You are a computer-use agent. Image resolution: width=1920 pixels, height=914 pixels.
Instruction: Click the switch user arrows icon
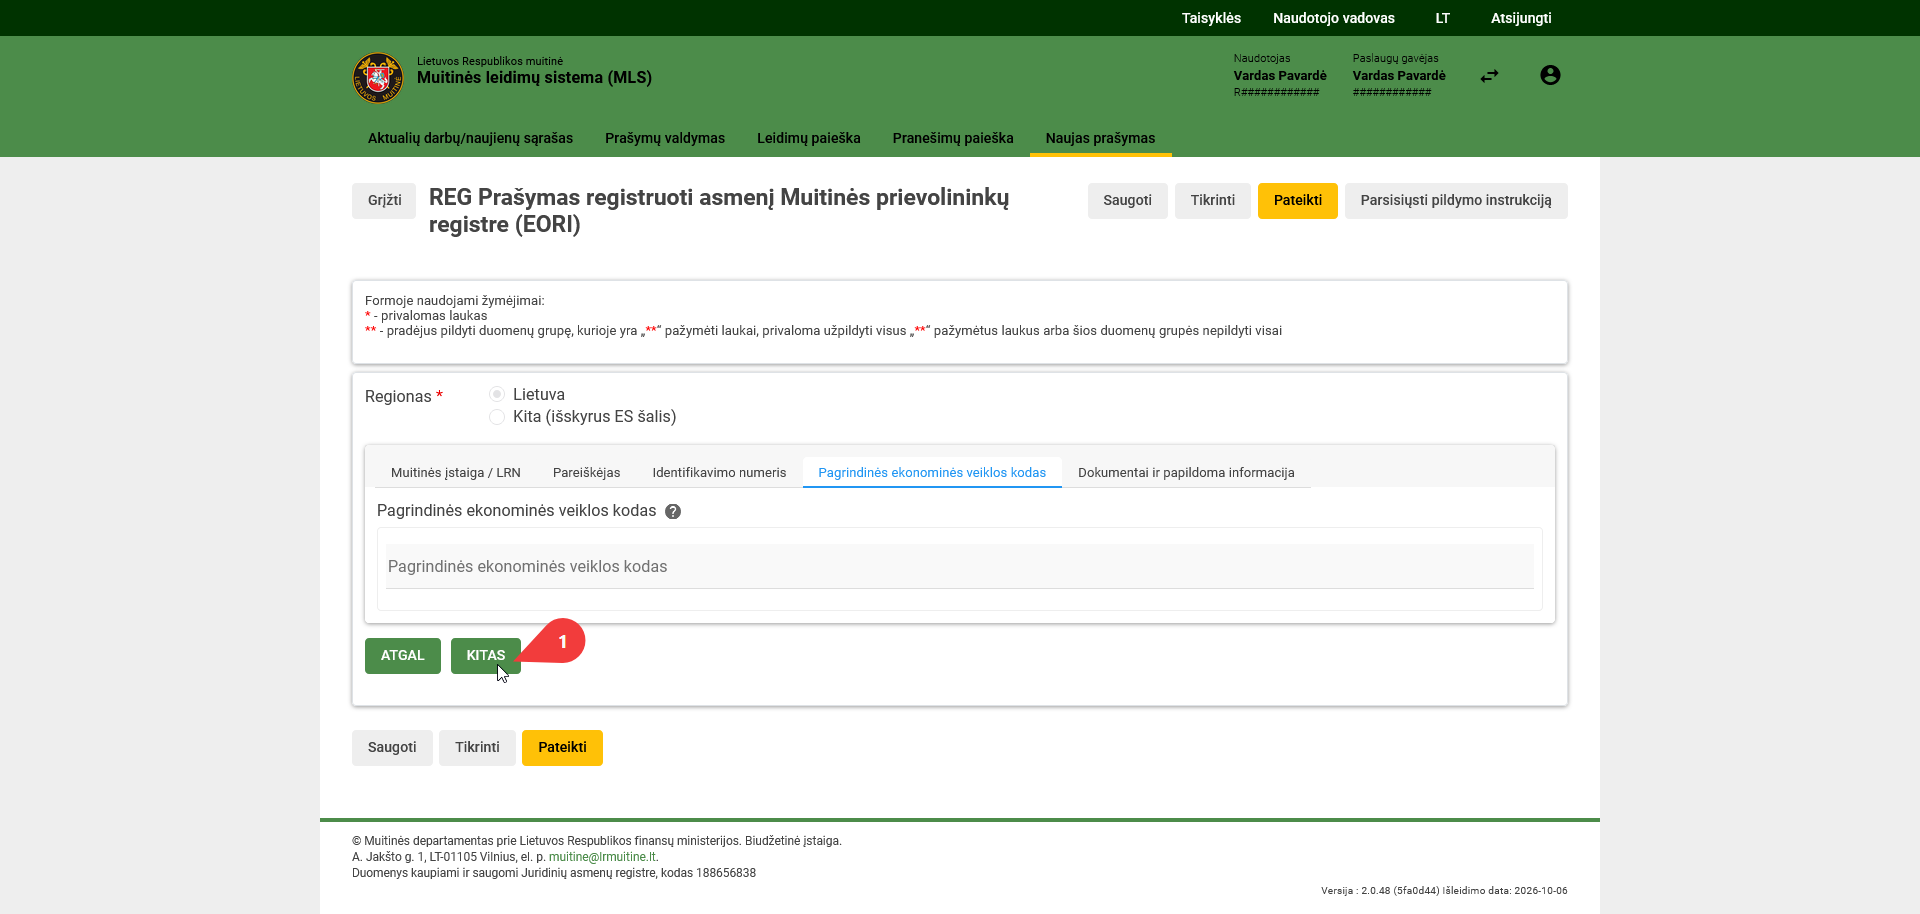[1490, 76]
